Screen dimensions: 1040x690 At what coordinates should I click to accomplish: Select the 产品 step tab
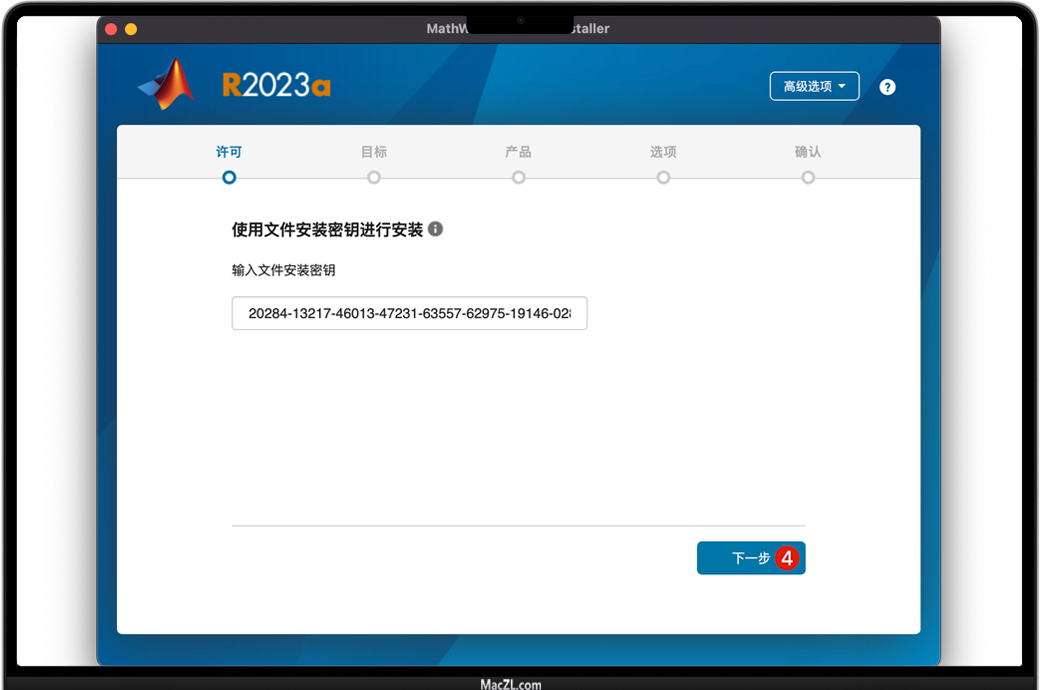pyautogui.click(x=518, y=152)
